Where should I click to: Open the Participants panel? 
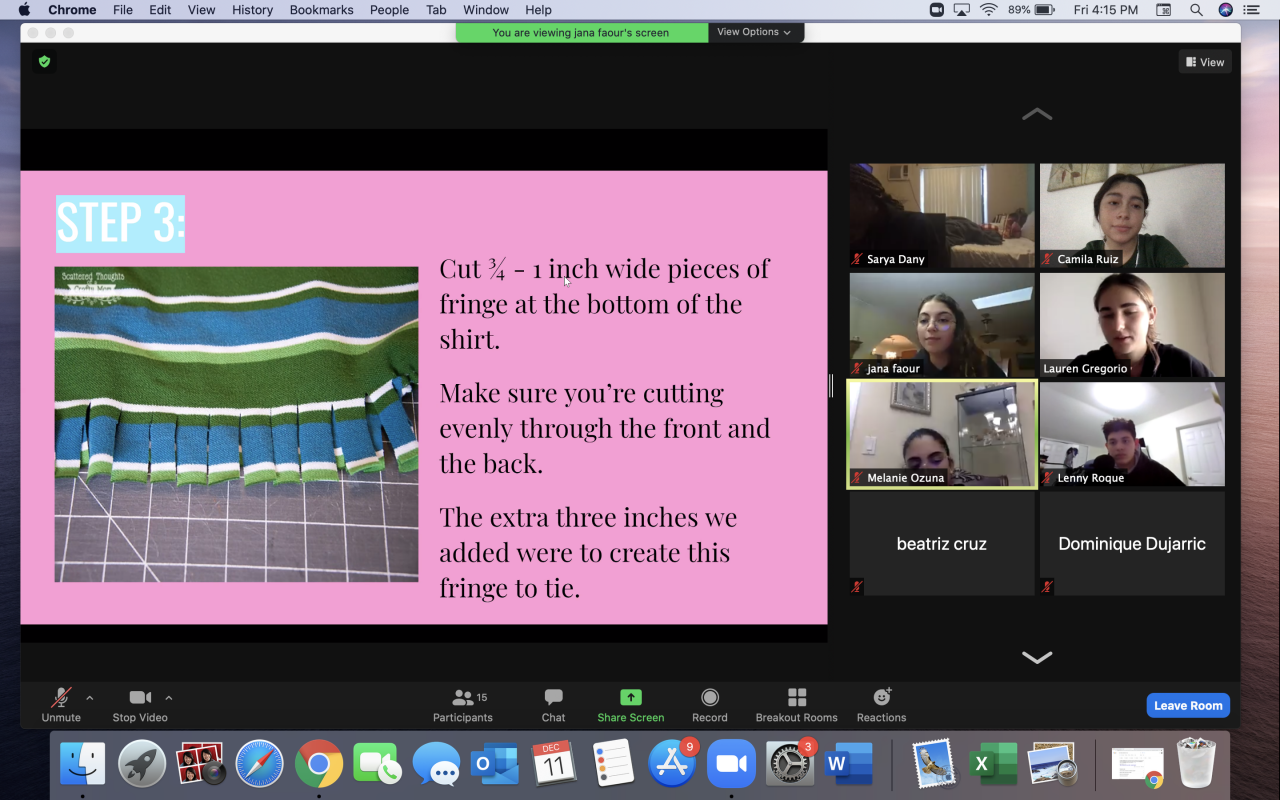pos(462,705)
